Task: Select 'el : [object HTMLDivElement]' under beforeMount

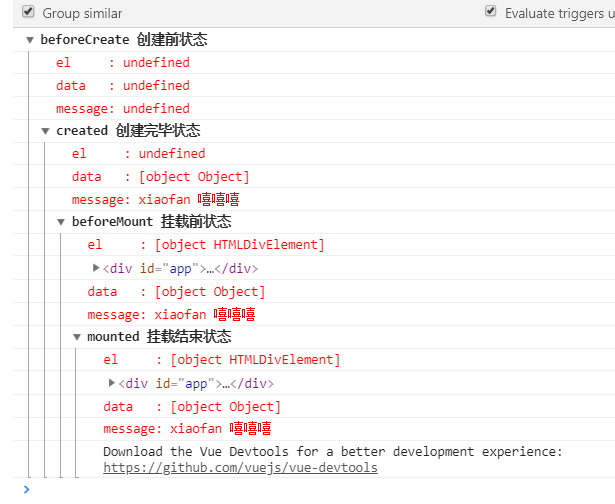Action: tap(206, 245)
